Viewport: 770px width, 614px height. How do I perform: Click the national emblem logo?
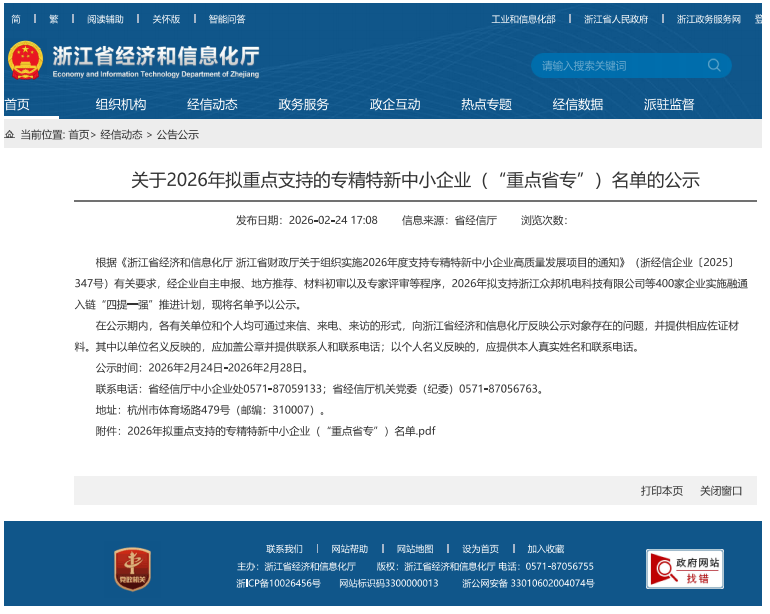coord(25,60)
